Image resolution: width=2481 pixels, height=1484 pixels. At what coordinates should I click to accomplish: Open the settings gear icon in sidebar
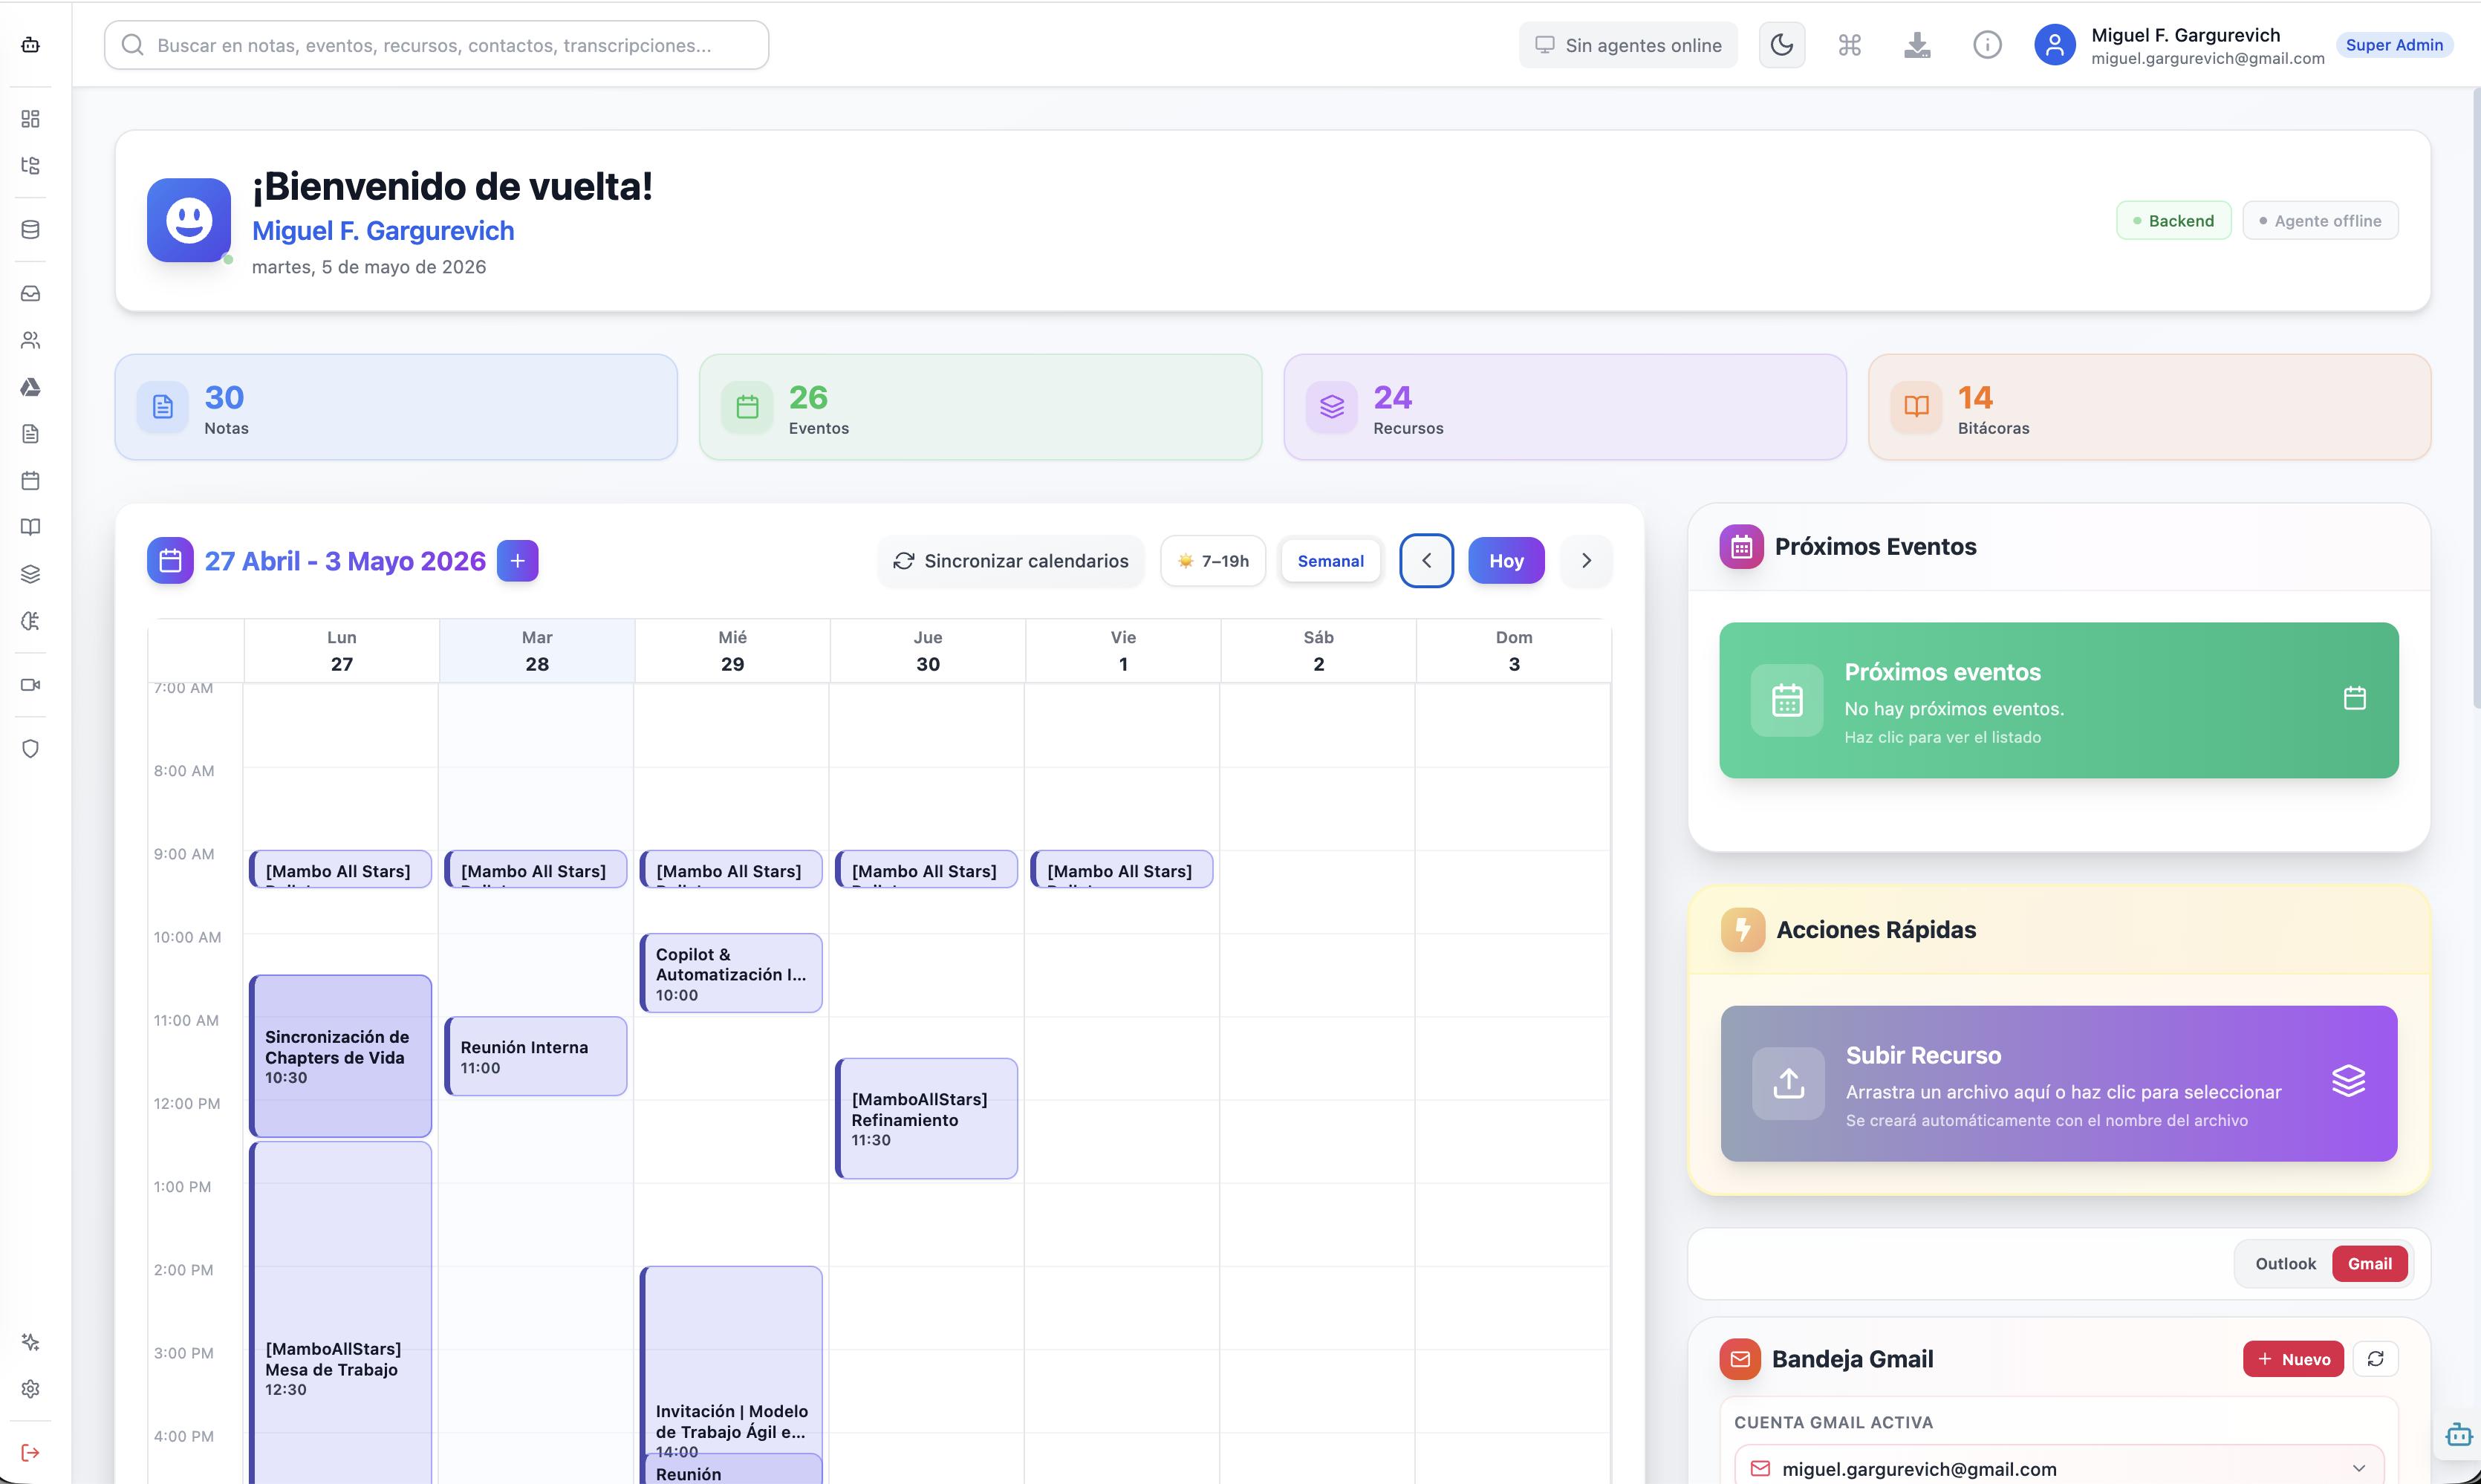point(30,1389)
